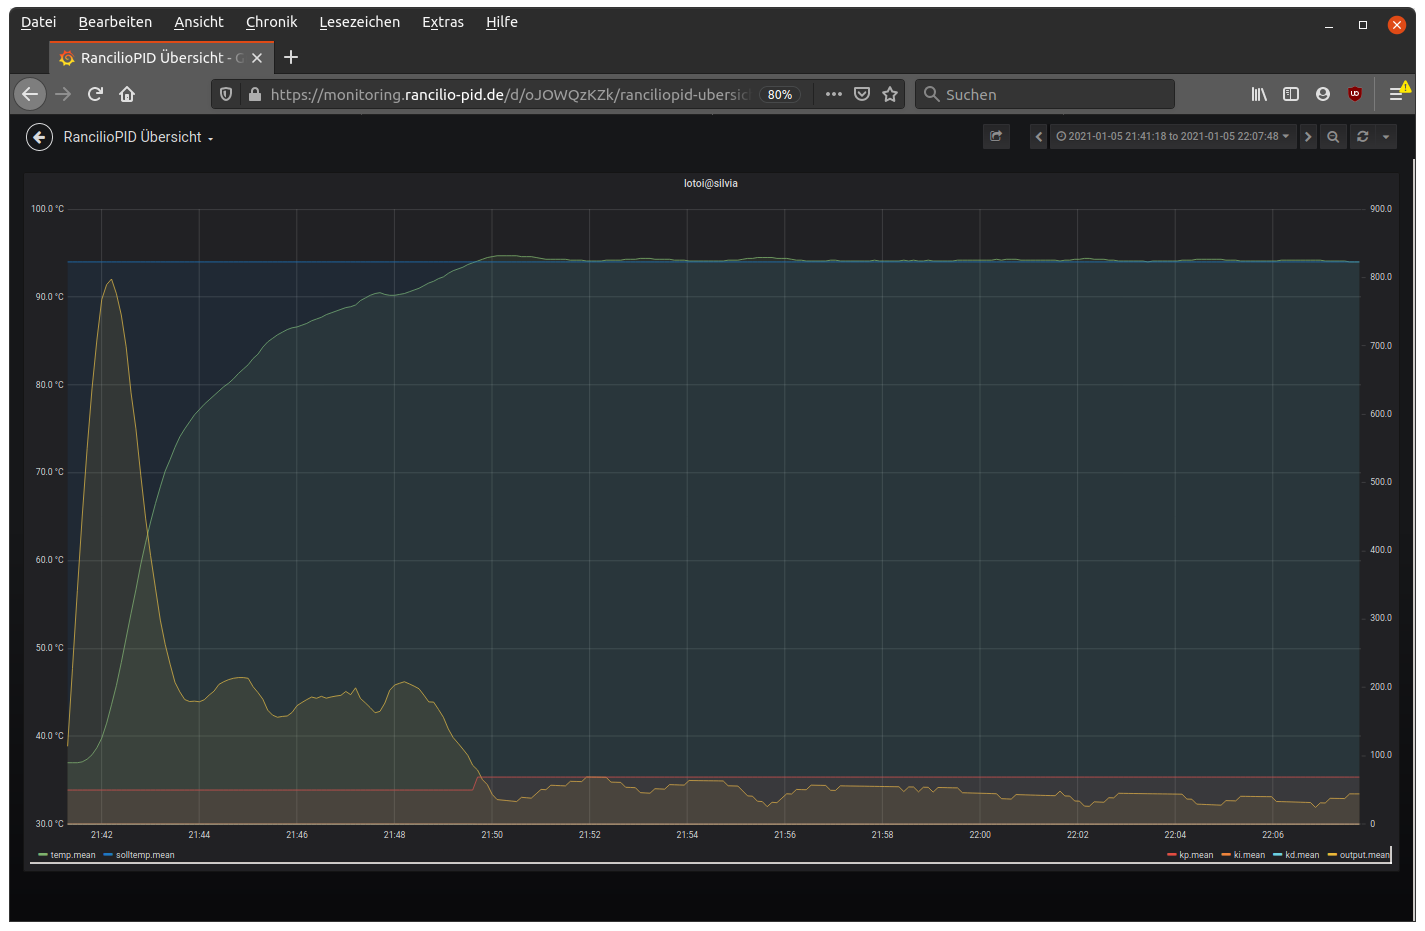The height and width of the screenshot is (931, 1425).
Task: Select the RancilioPID Übersicht browser tab
Action: point(162,58)
